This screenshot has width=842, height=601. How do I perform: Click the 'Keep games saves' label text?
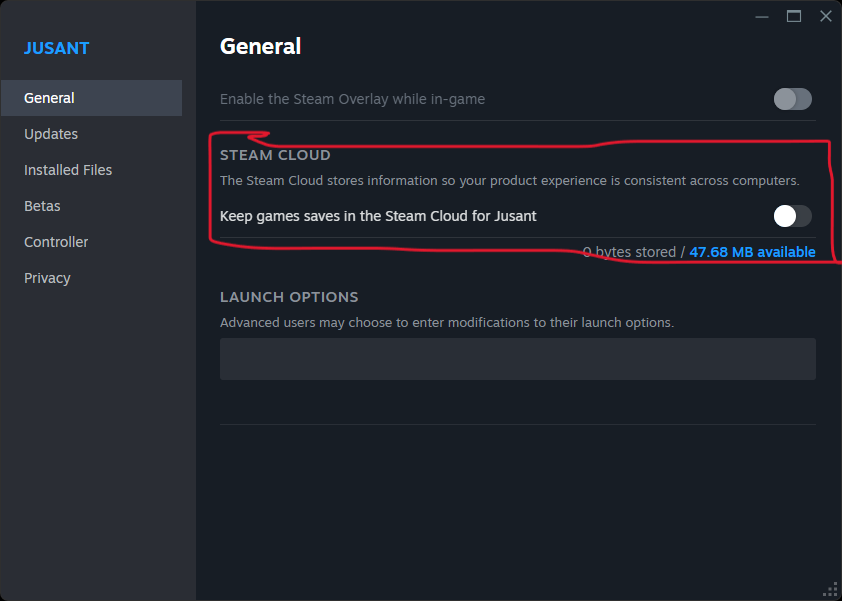pyautogui.click(x=378, y=216)
